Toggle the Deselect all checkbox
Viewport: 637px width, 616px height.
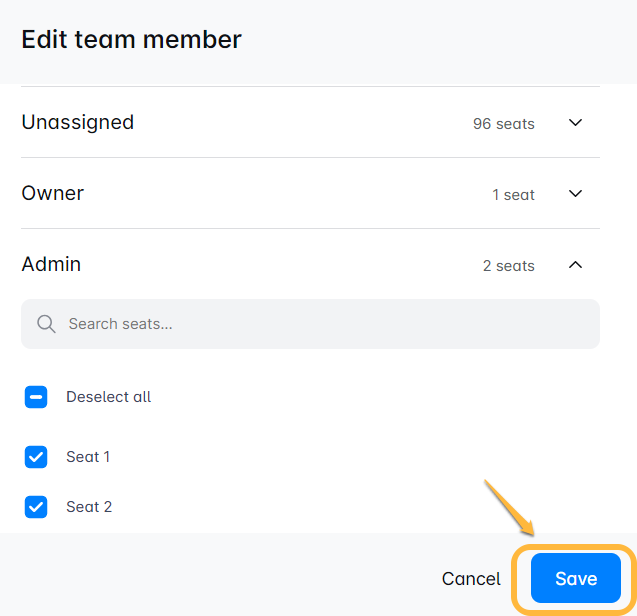tap(36, 397)
